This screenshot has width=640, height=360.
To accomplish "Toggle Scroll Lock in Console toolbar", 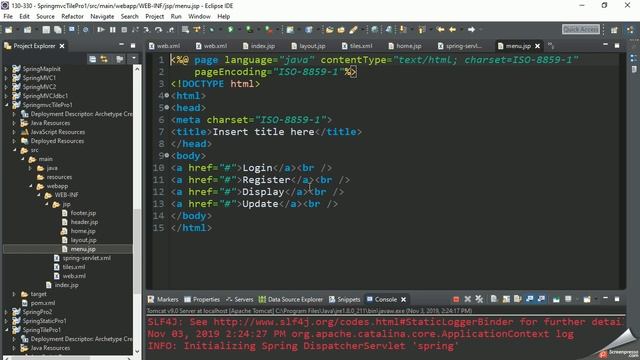I will pyautogui.click(x=506, y=300).
